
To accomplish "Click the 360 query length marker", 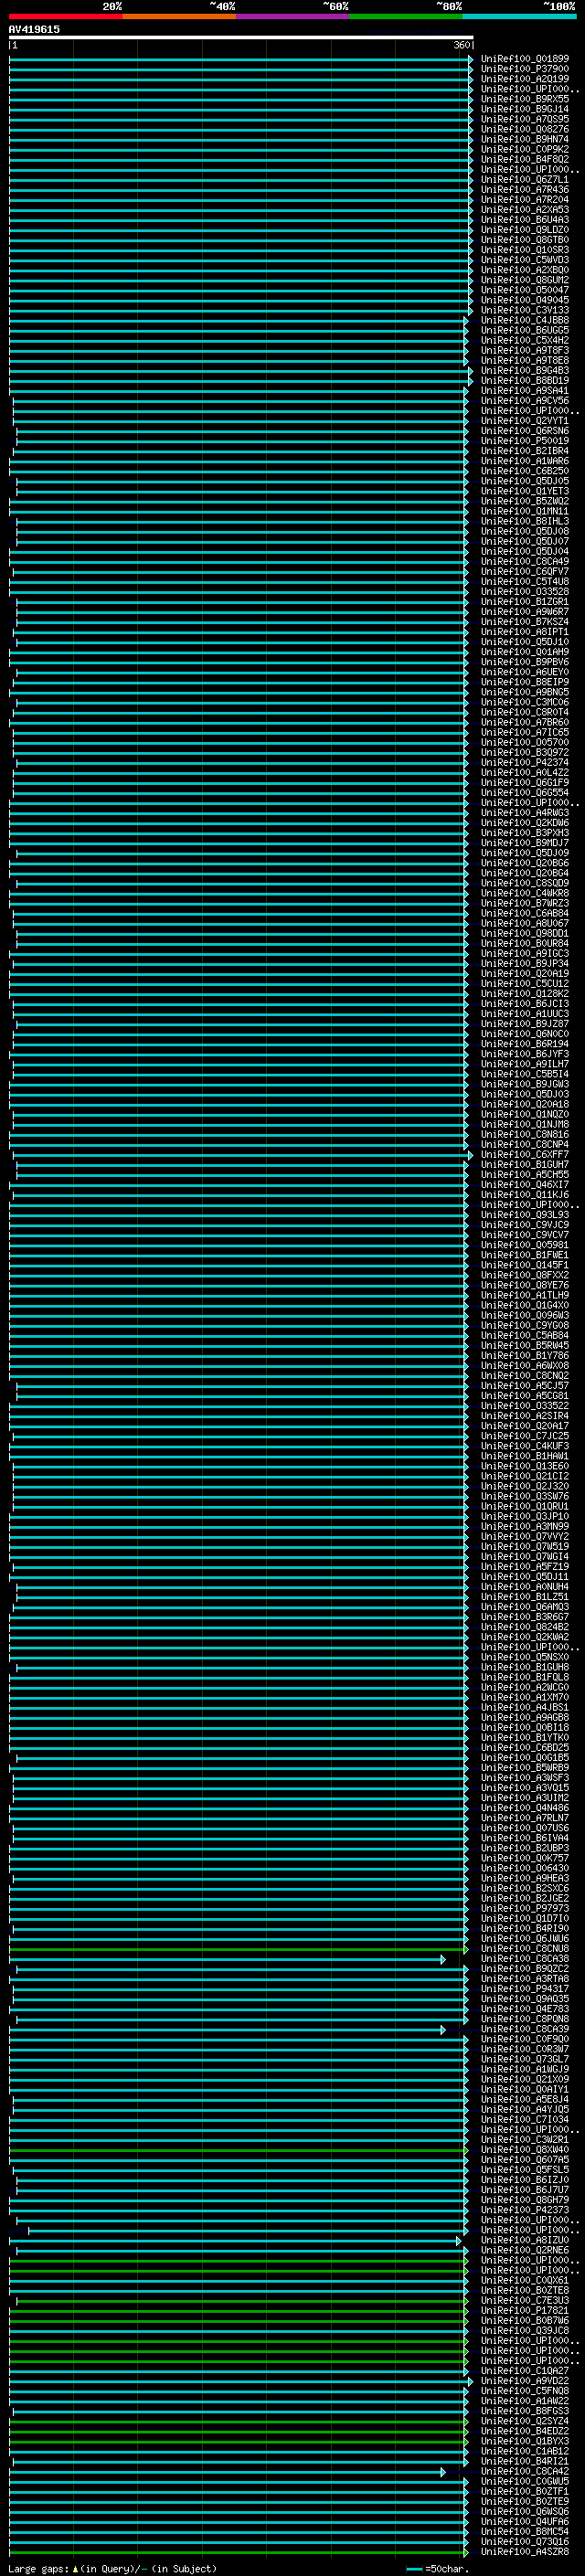I will pos(461,45).
